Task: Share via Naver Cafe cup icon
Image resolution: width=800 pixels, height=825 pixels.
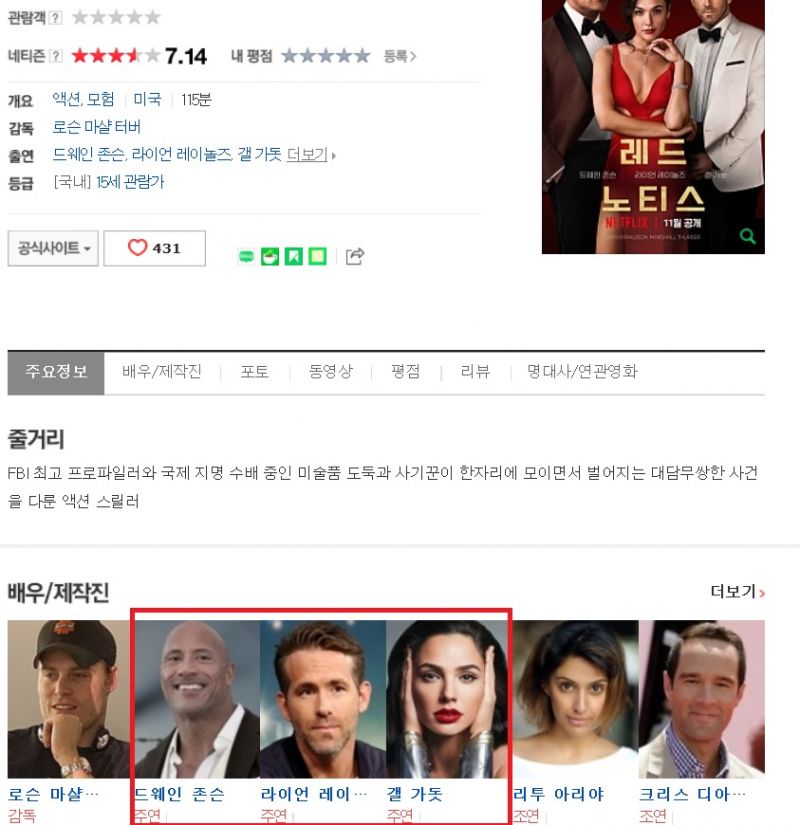Action: (x=270, y=256)
